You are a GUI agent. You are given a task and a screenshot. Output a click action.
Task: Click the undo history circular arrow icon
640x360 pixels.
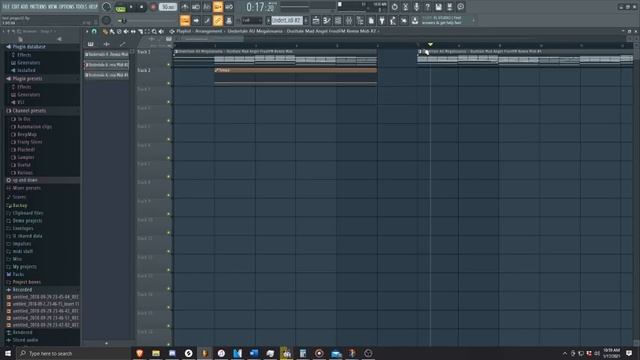tap(394, 7)
